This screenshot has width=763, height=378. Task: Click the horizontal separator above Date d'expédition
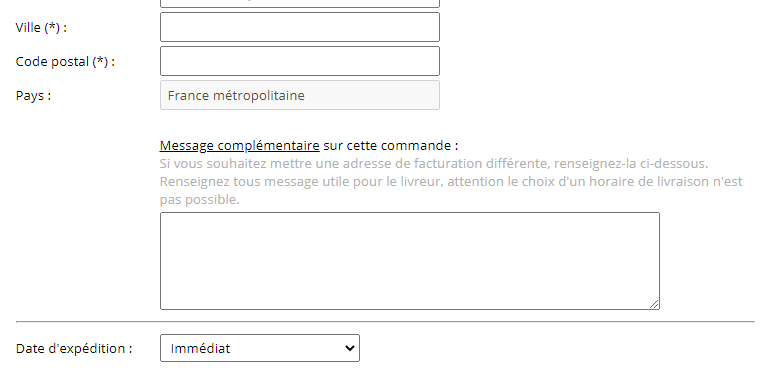click(385, 322)
